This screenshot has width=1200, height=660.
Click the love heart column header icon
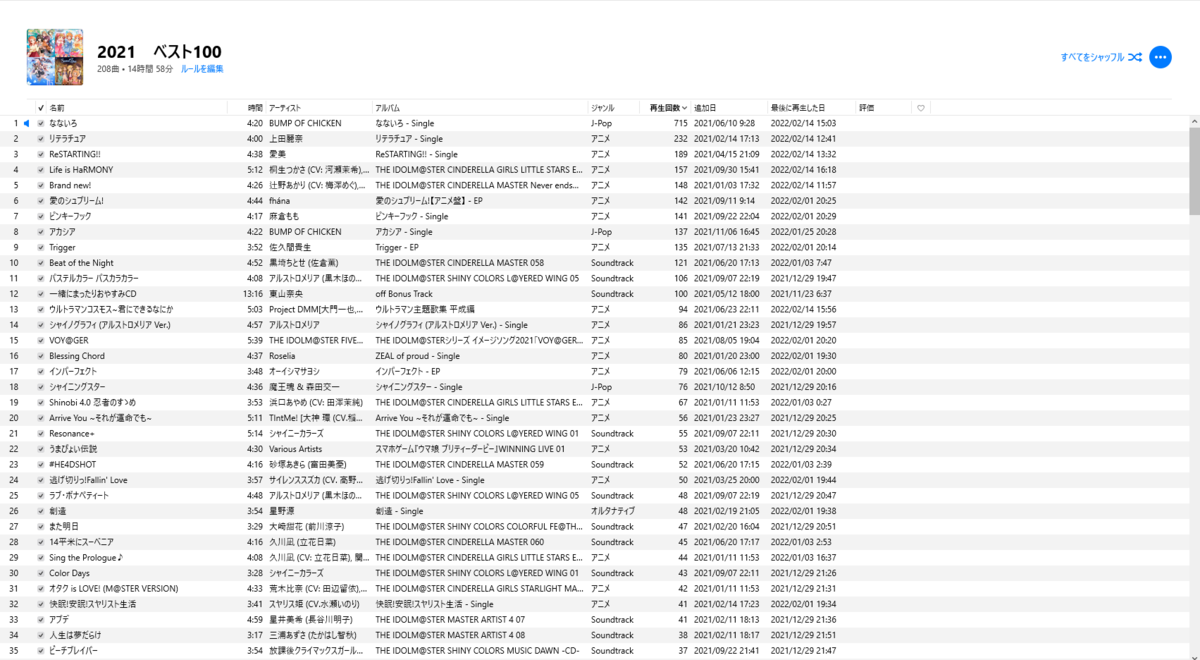[x=920, y=108]
